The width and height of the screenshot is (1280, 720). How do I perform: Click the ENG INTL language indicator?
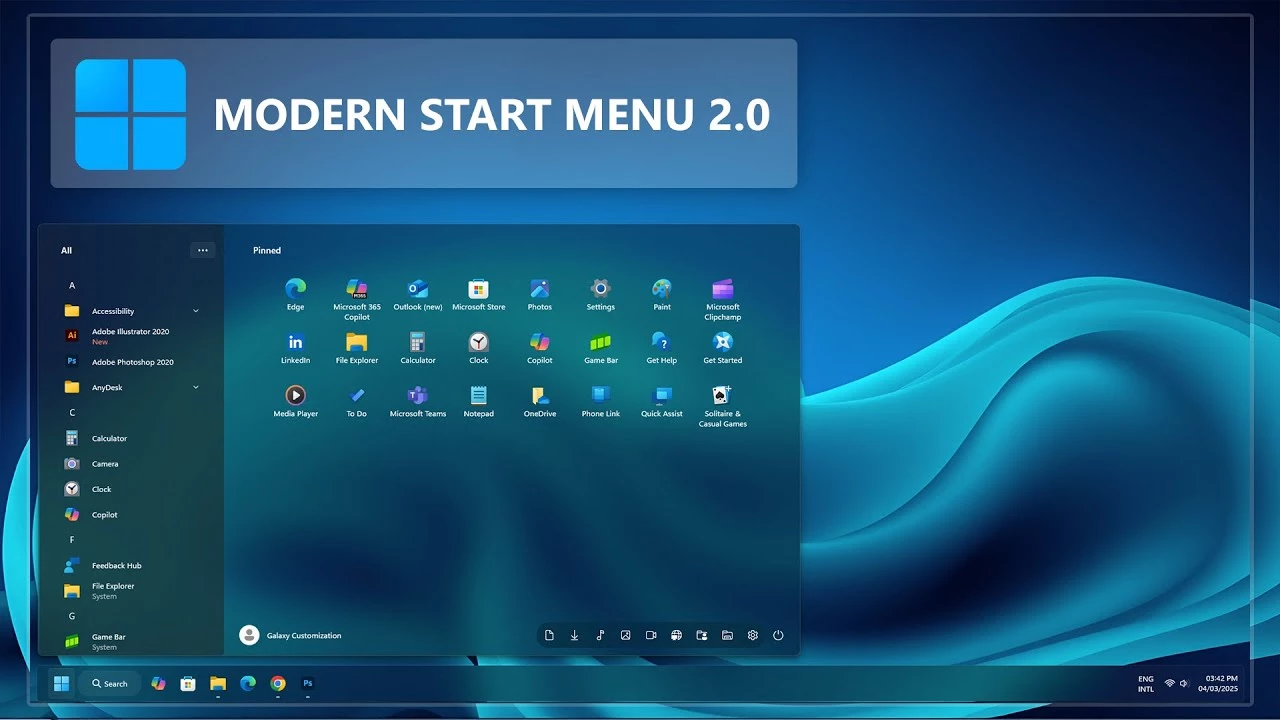(x=1146, y=684)
